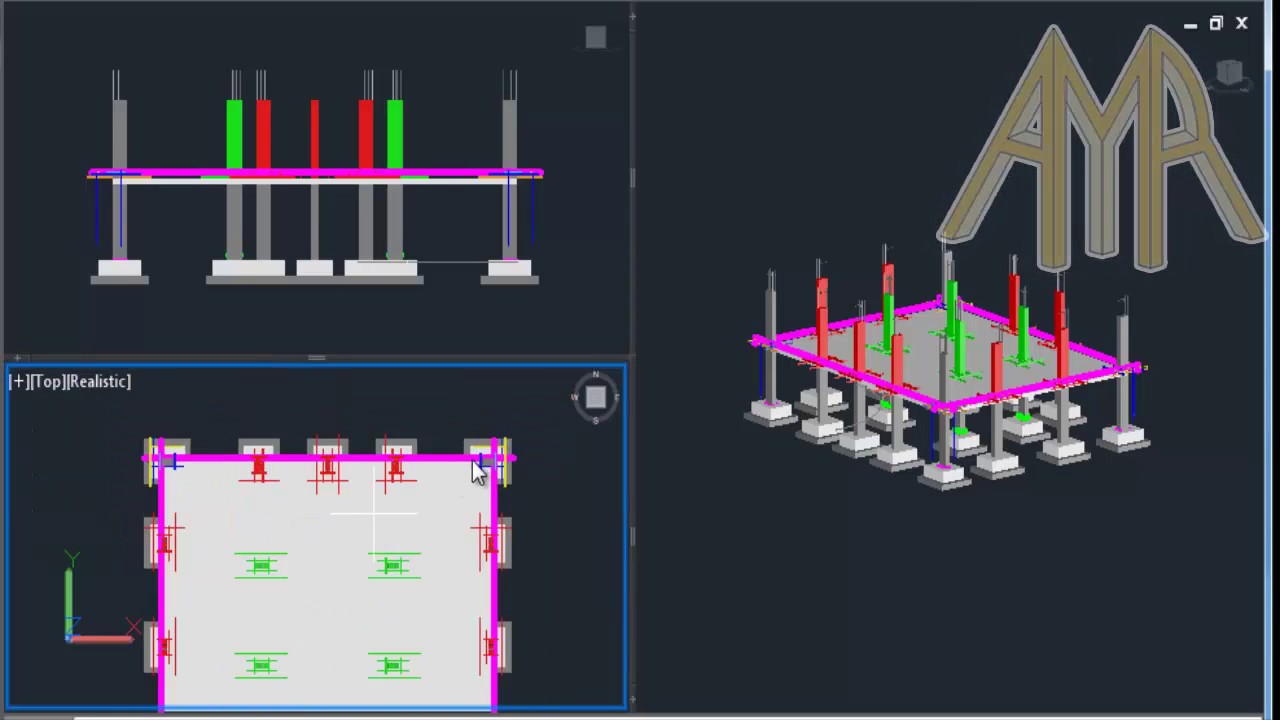Click the ViewCube in the front elevation viewport

pos(596,38)
